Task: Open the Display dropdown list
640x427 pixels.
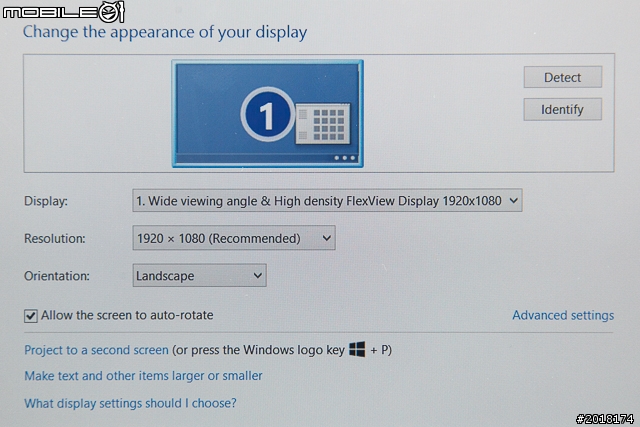Action: [x=327, y=200]
